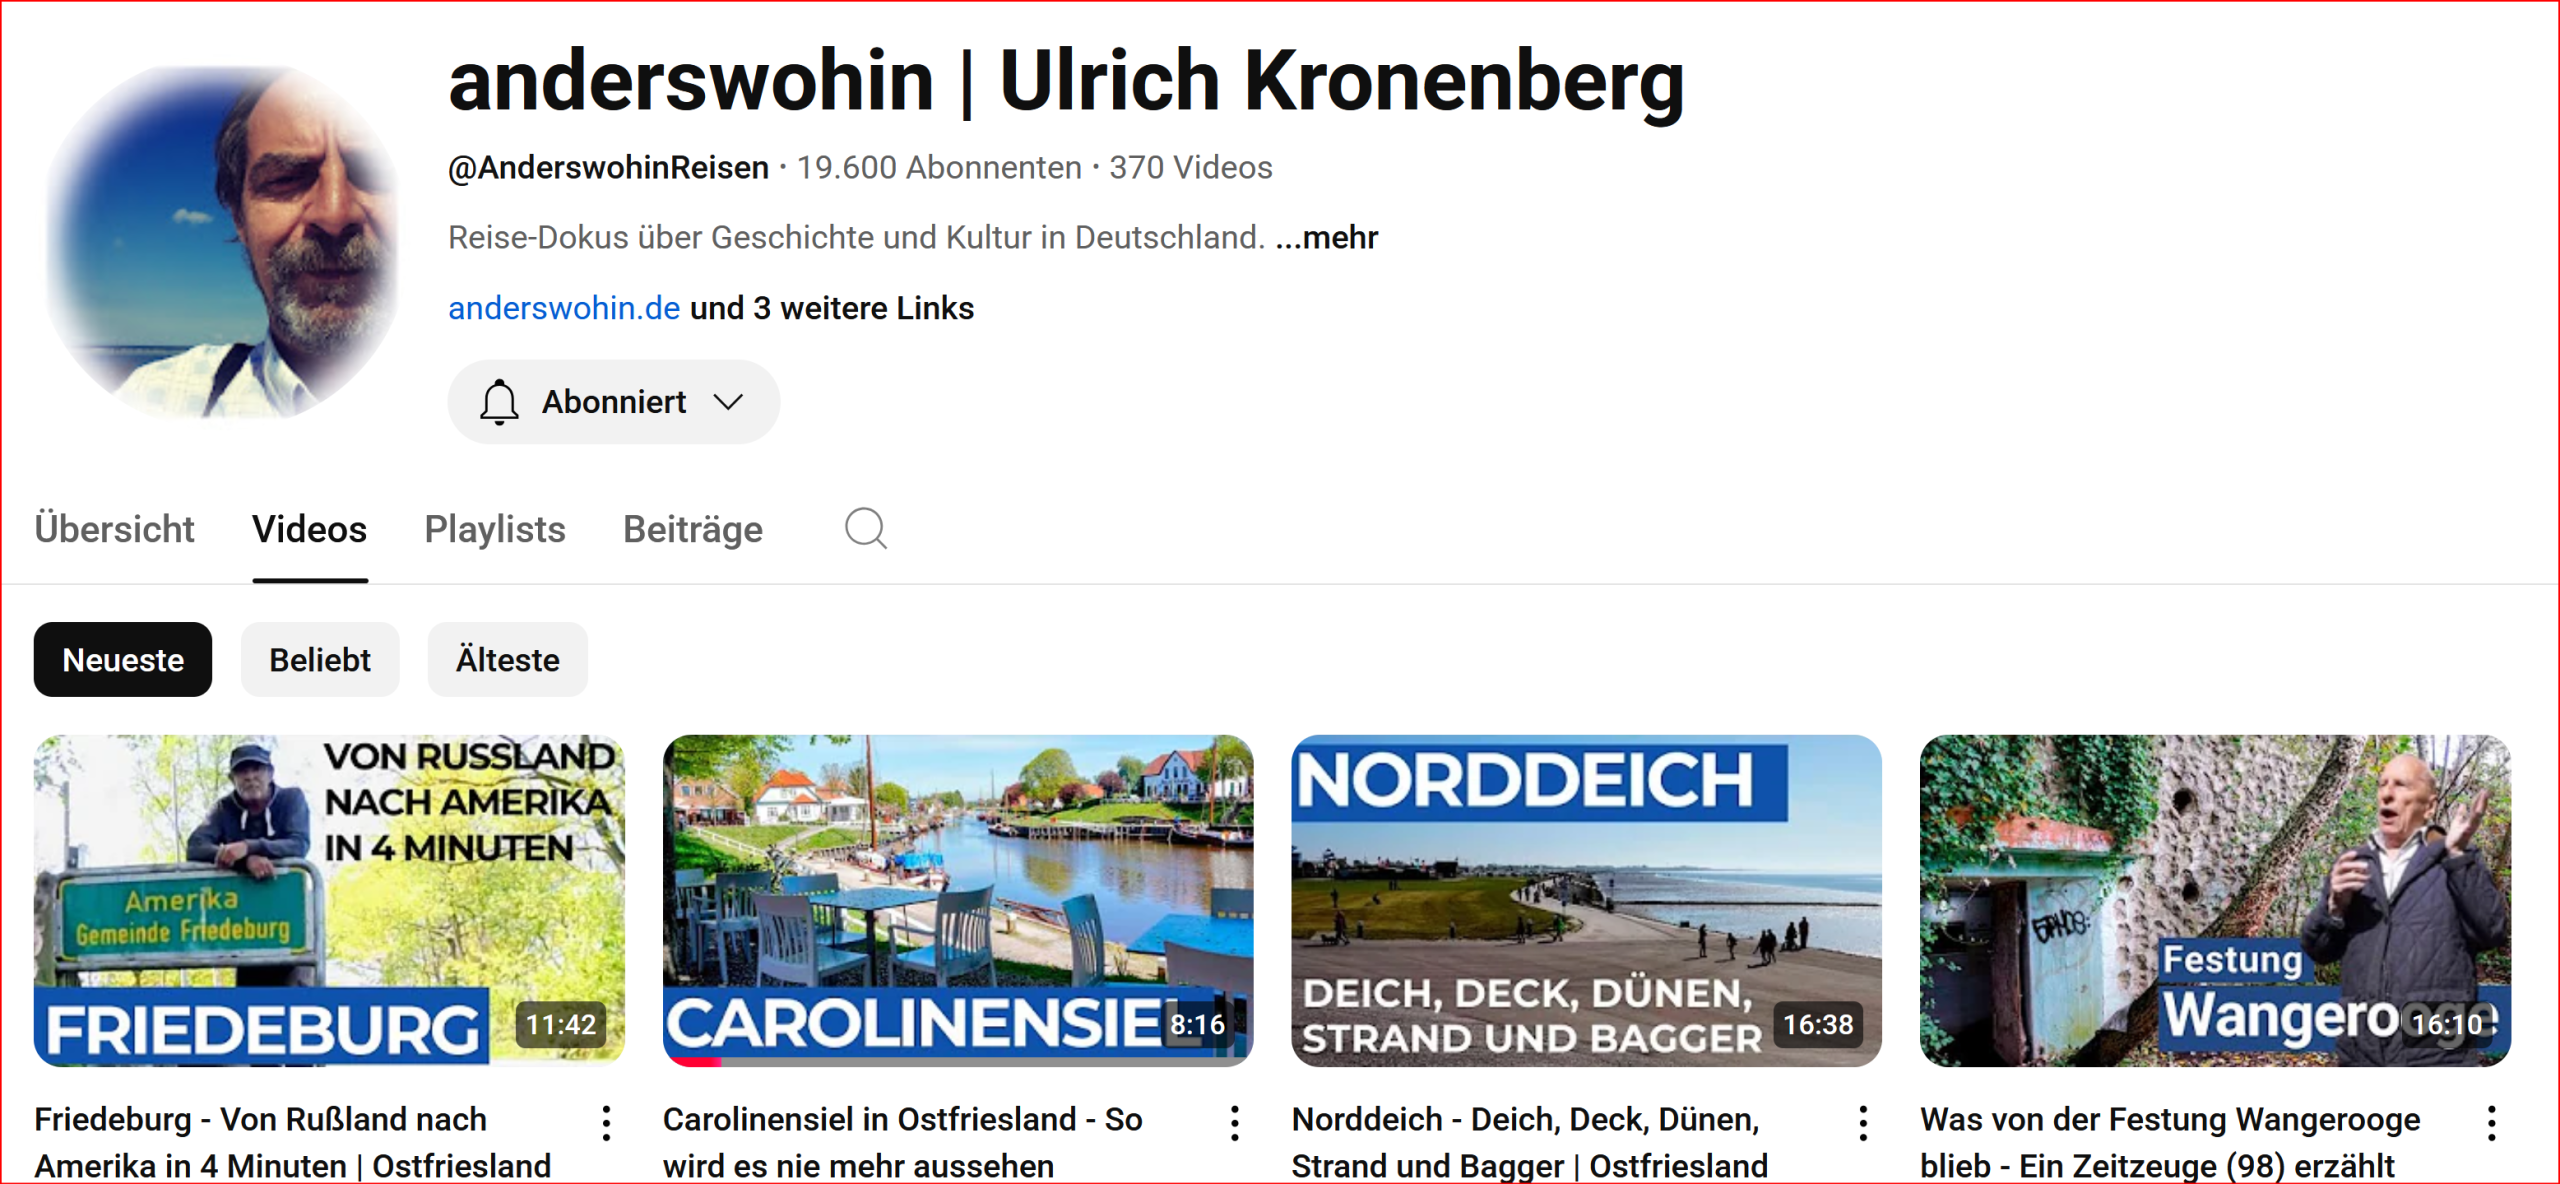Screen dimensions: 2560x1184
Task: Open the Friedeburg video title link
Action: (x=293, y=1142)
